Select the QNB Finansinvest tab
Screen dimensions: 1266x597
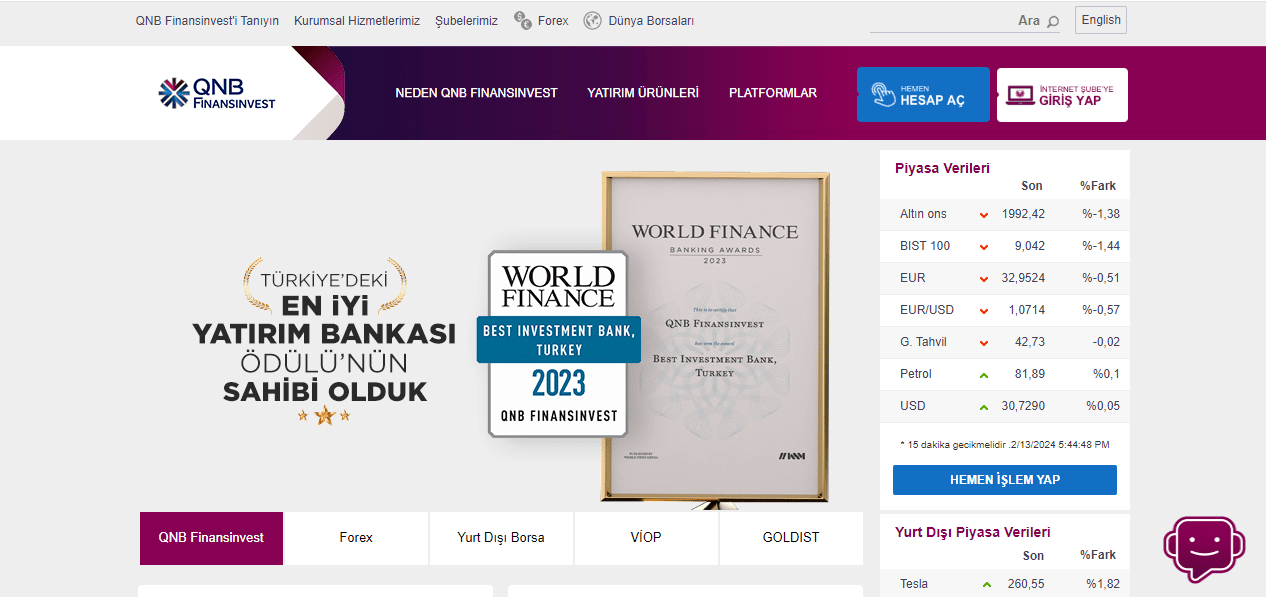(x=211, y=538)
